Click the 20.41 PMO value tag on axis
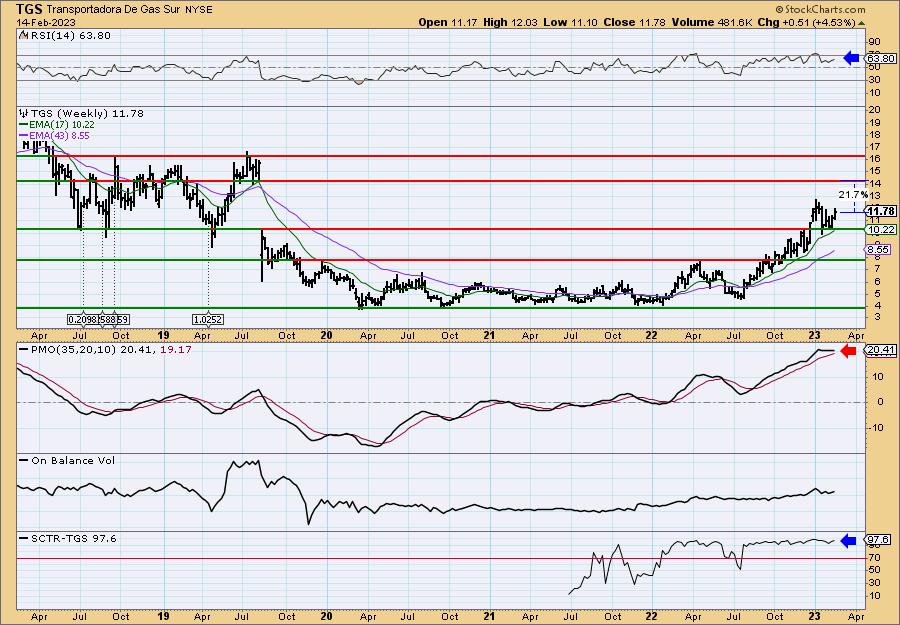The image size is (900, 625). tap(881, 352)
